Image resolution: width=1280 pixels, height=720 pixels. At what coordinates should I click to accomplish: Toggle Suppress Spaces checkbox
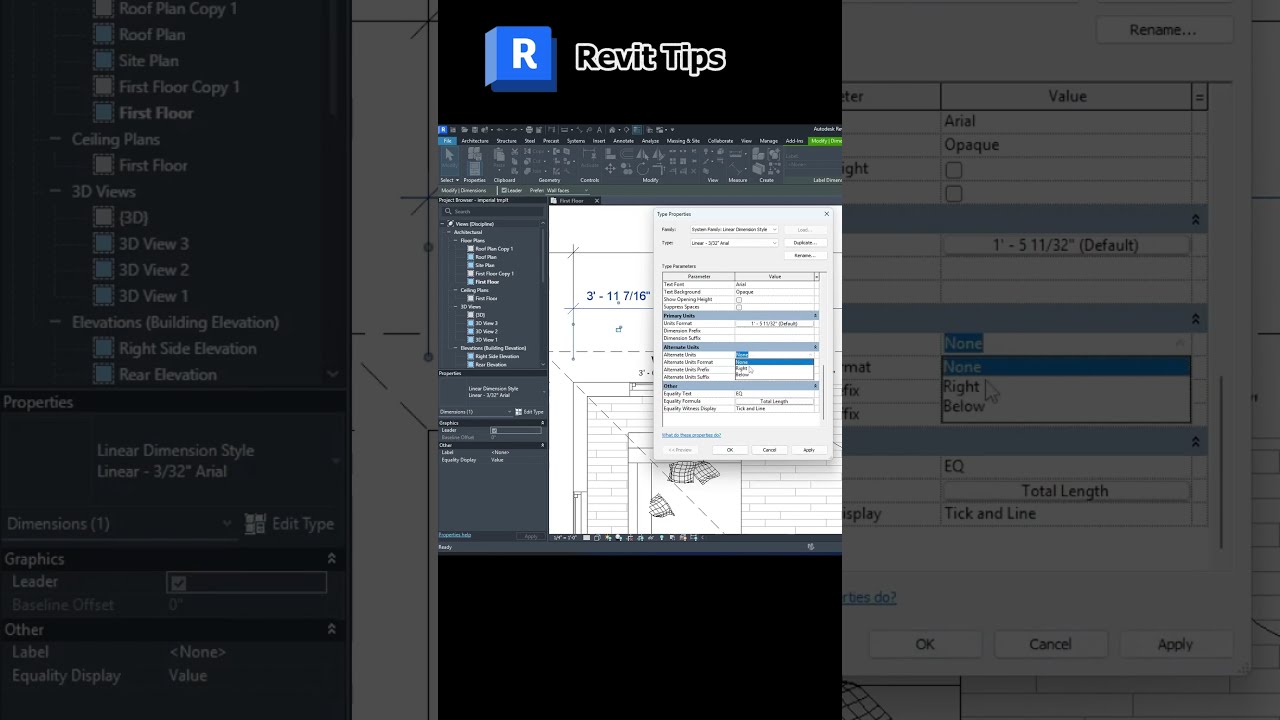739,307
